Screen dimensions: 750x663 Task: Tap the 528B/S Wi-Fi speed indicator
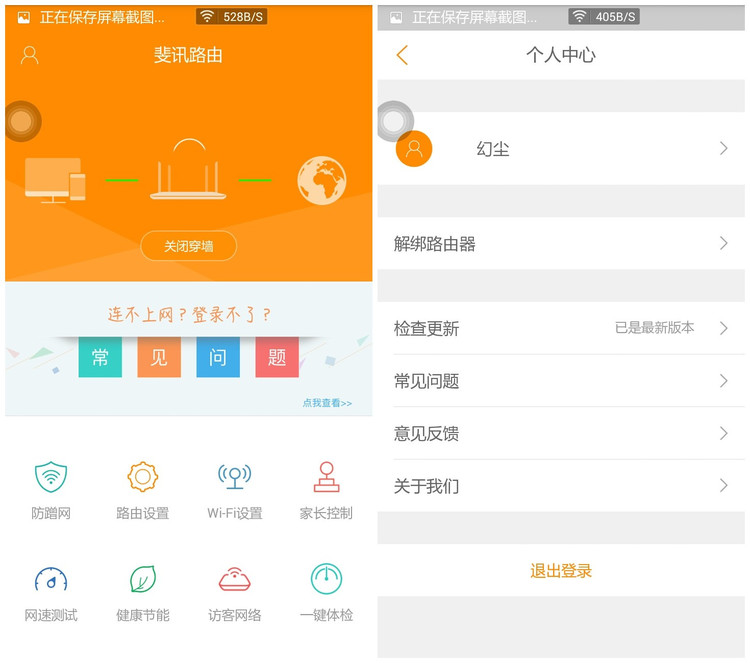(232, 17)
